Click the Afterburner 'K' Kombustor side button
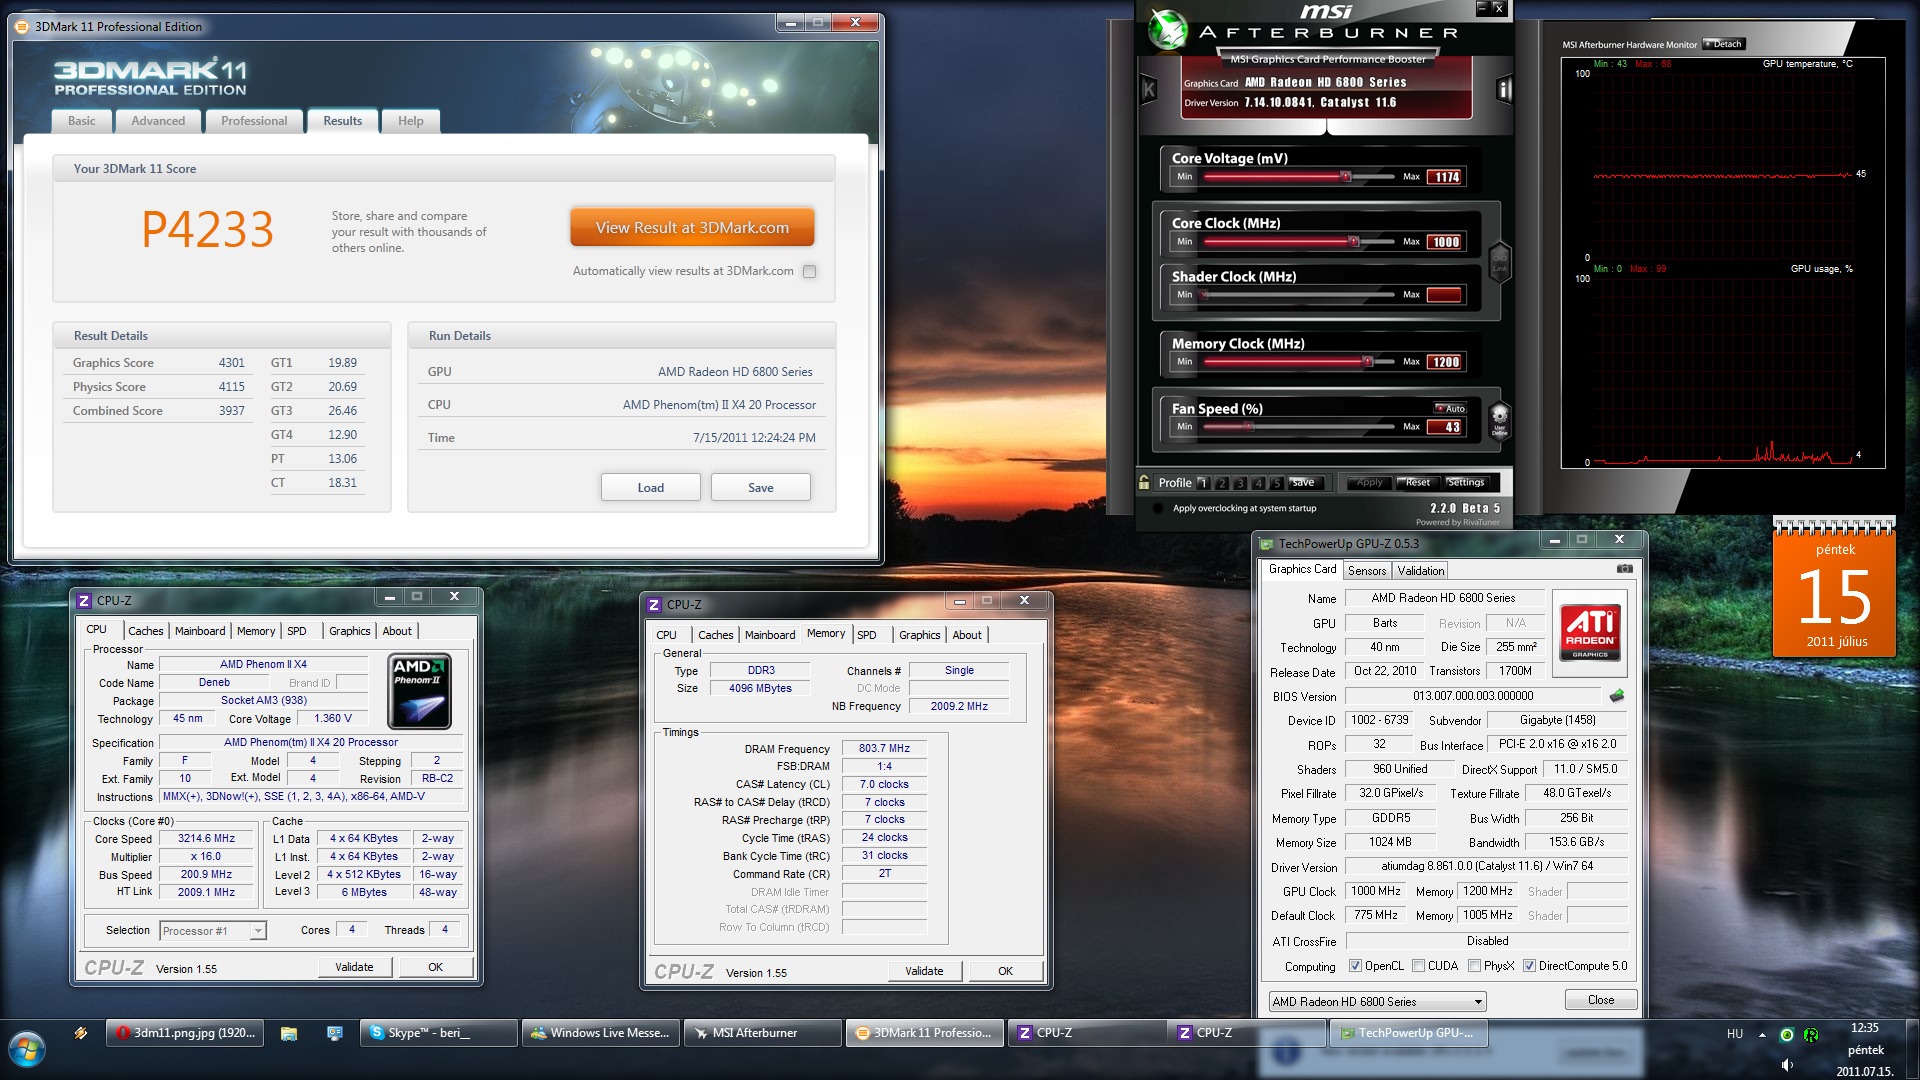Image resolution: width=1920 pixels, height=1080 pixels. 1149,90
